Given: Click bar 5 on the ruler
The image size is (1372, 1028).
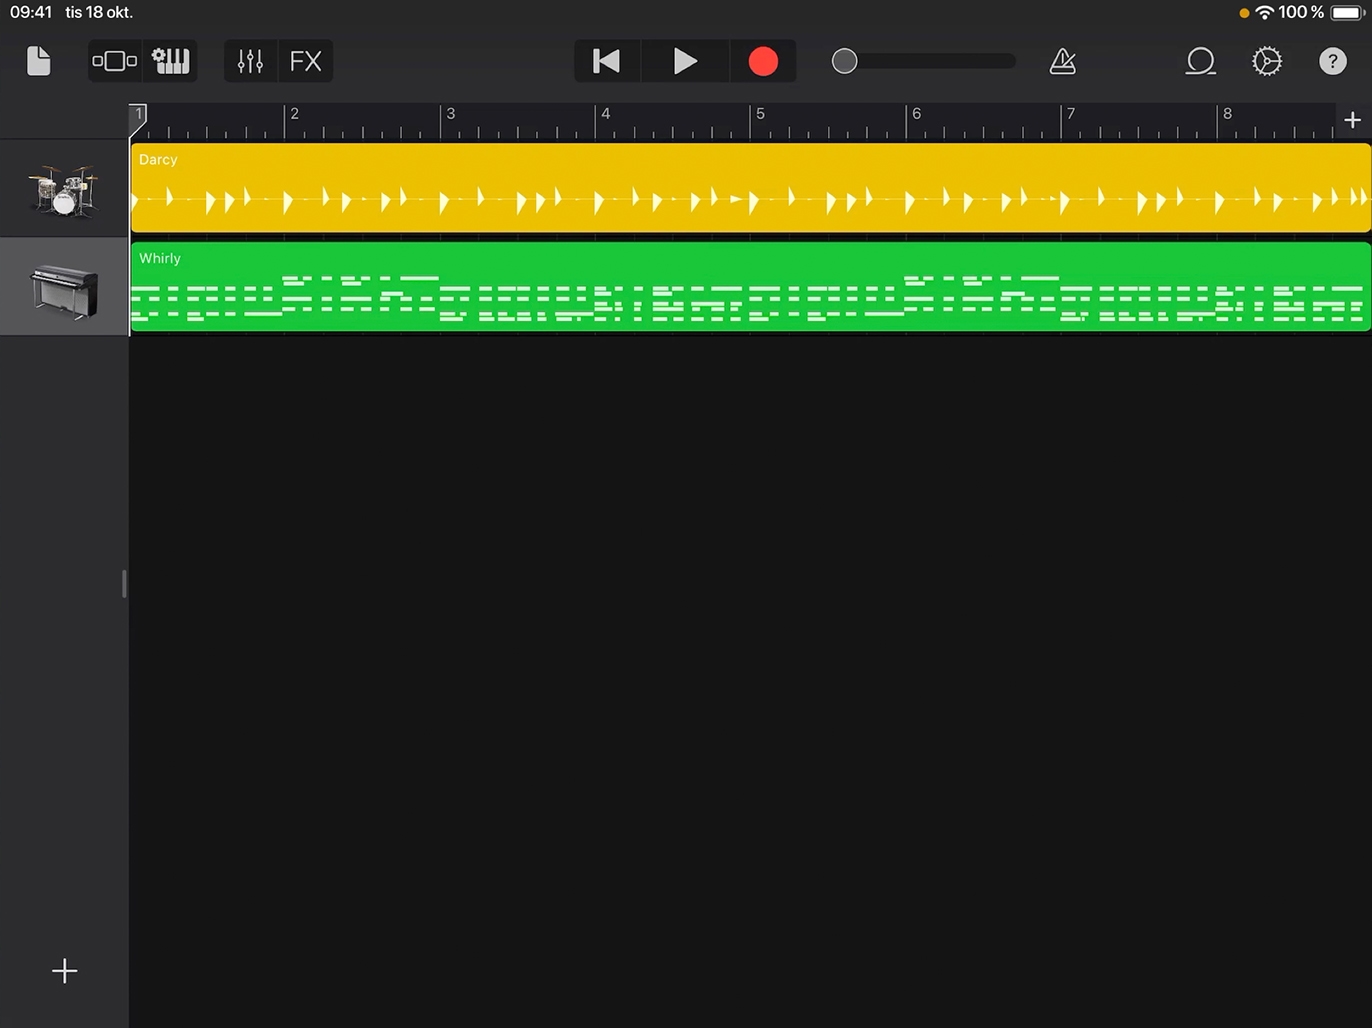Looking at the screenshot, I should coord(760,114).
